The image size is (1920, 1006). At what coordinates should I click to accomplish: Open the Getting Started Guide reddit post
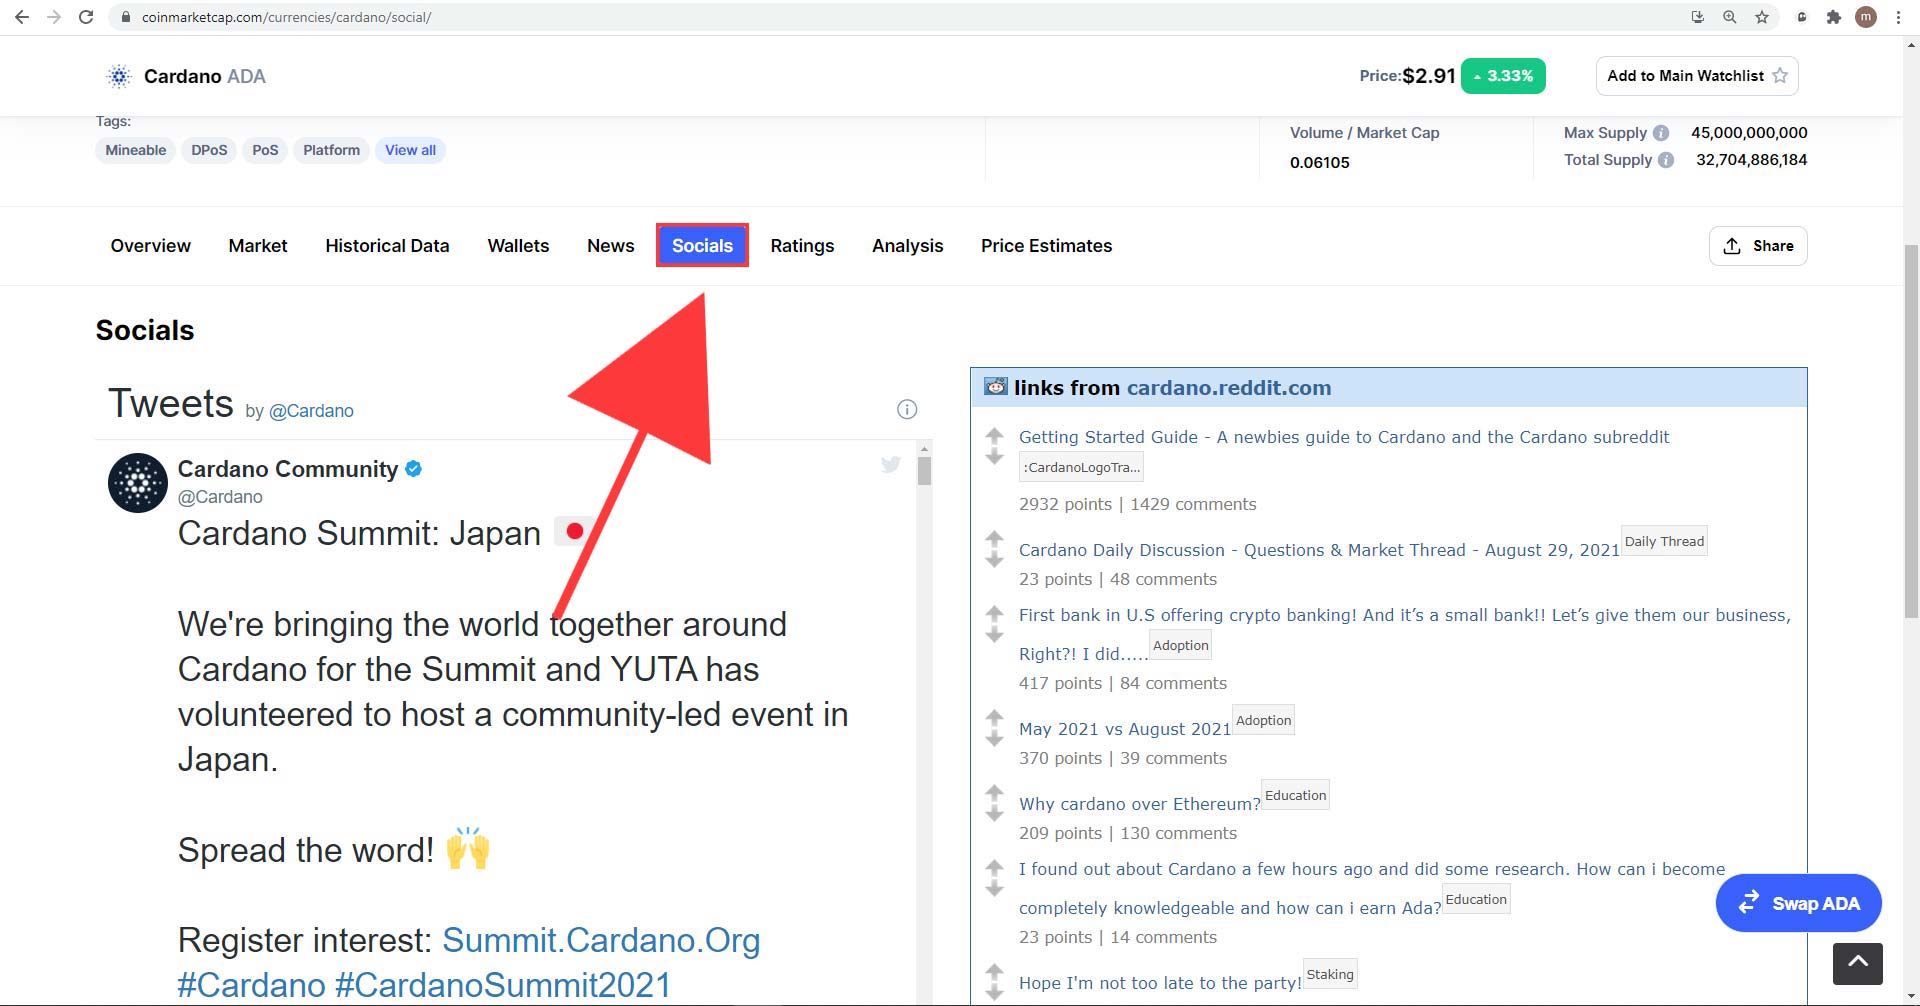[1344, 437]
